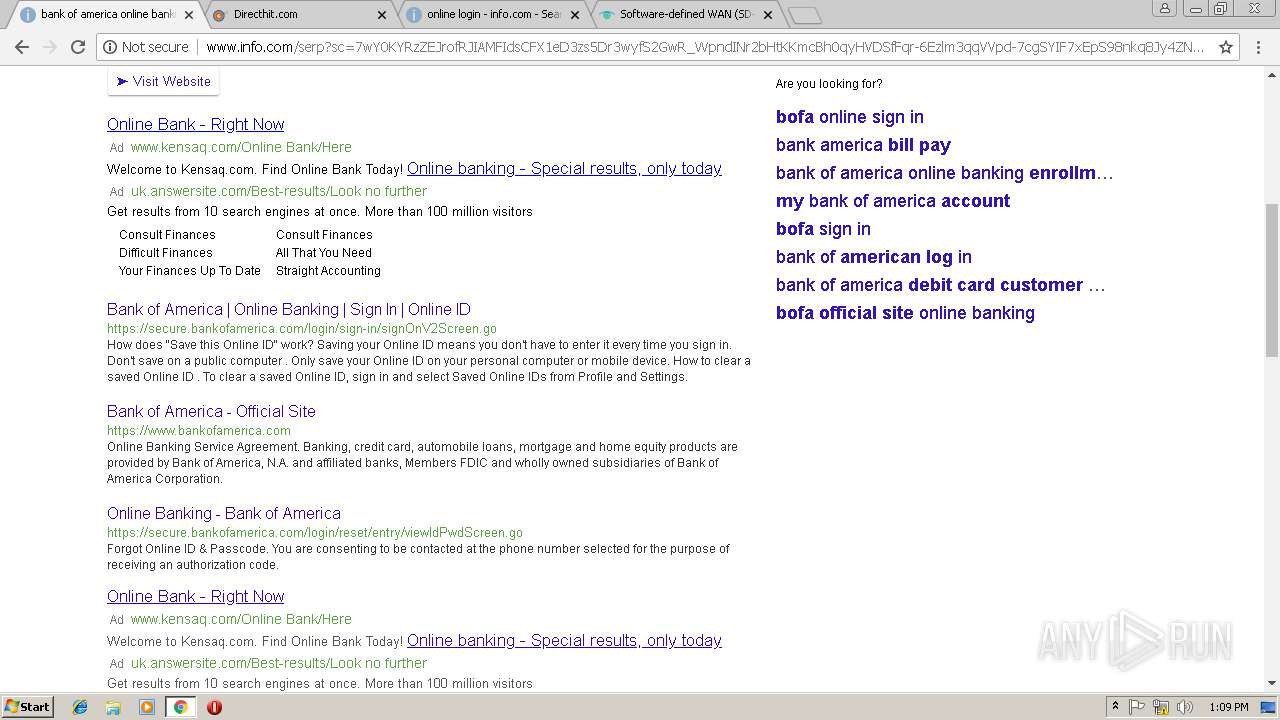
Task: Search suggestion 'my bank of america account'
Action: point(893,201)
